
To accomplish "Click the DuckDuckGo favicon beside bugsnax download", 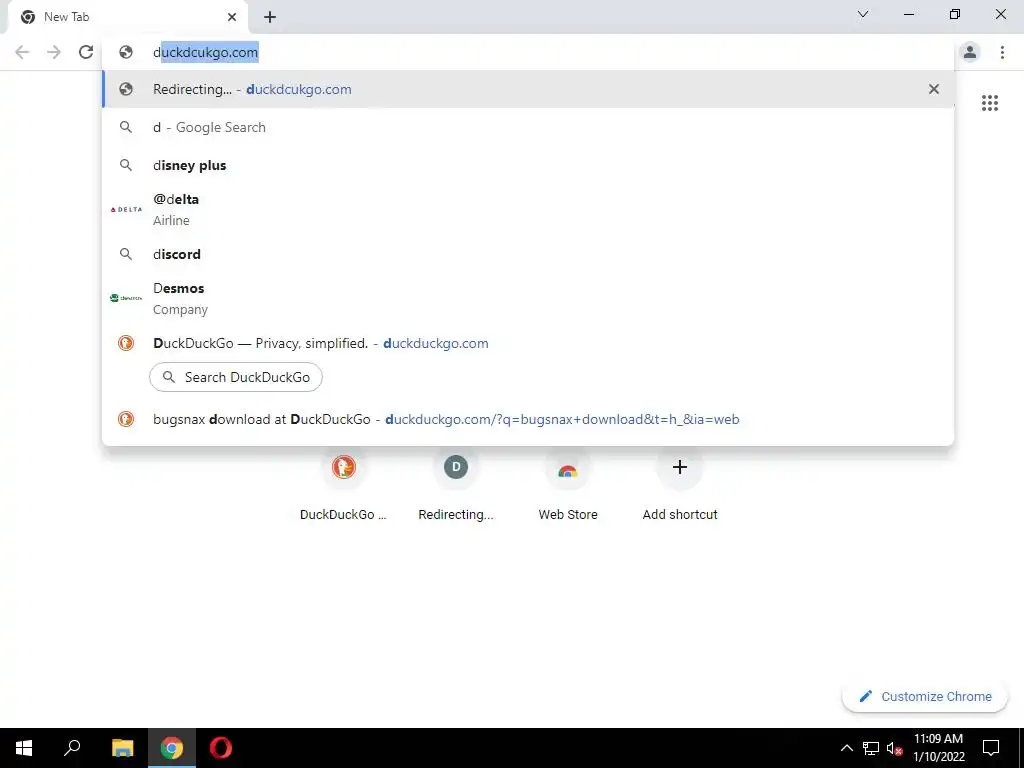I will click(126, 419).
